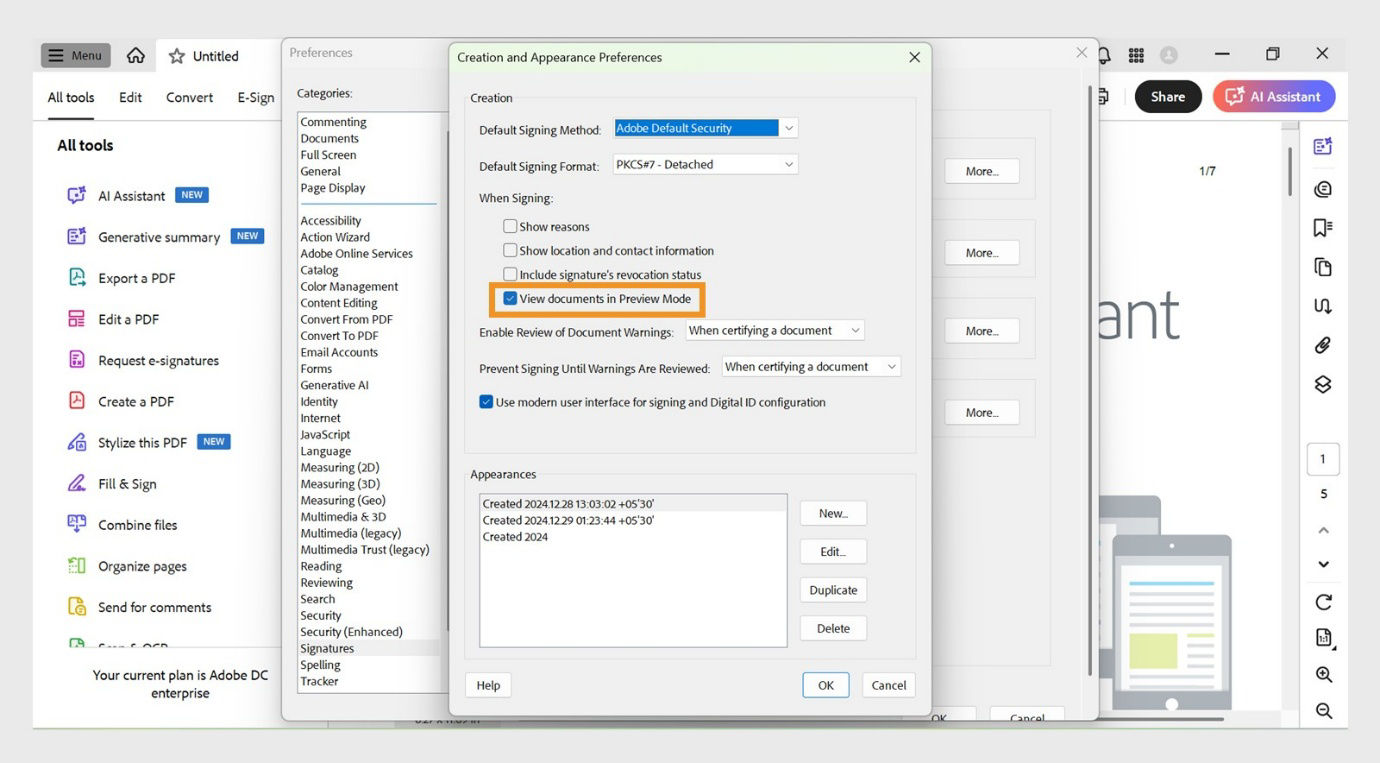Uncheck View documents in Preview Mode
The height and width of the screenshot is (763, 1380).
(x=511, y=298)
